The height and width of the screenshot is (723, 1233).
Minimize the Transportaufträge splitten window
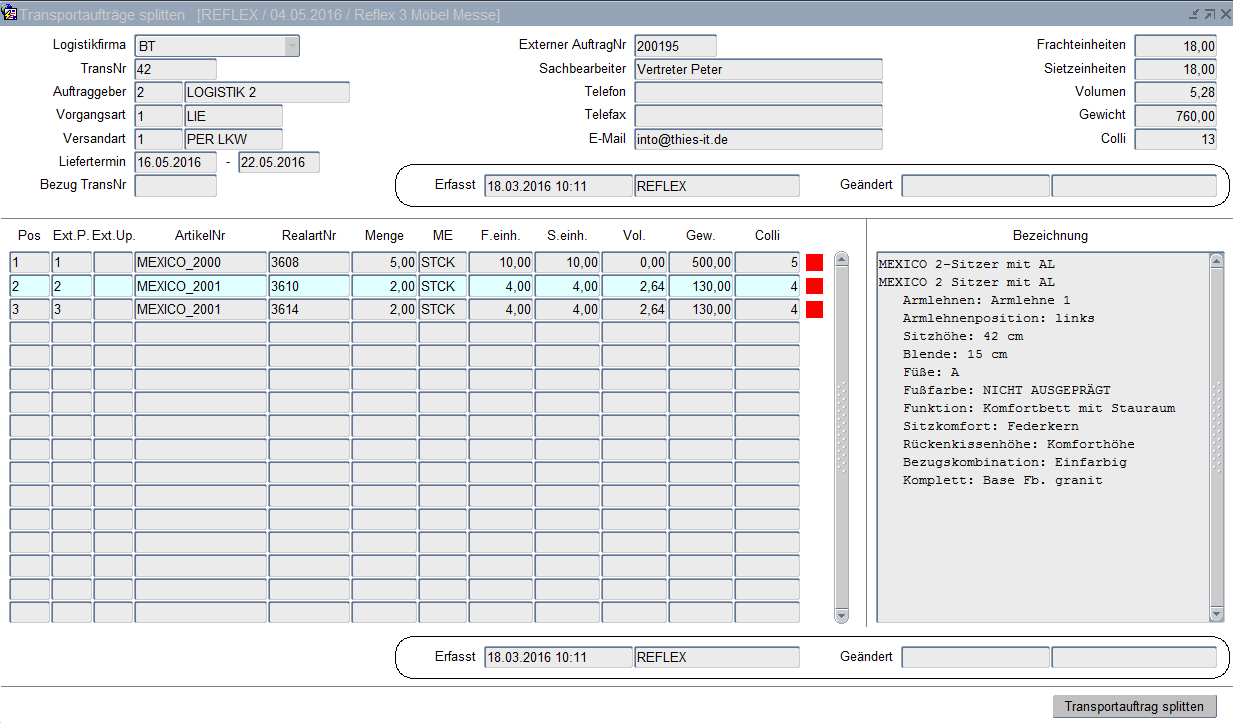coord(1193,14)
